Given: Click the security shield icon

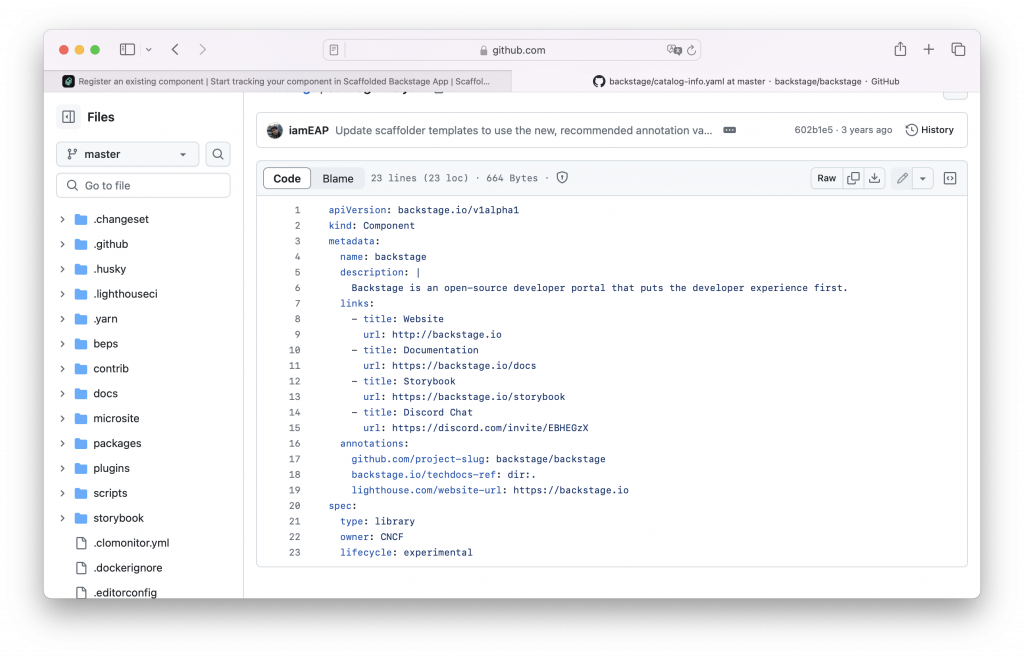Looking at the screenshot, I should [562, 178].
